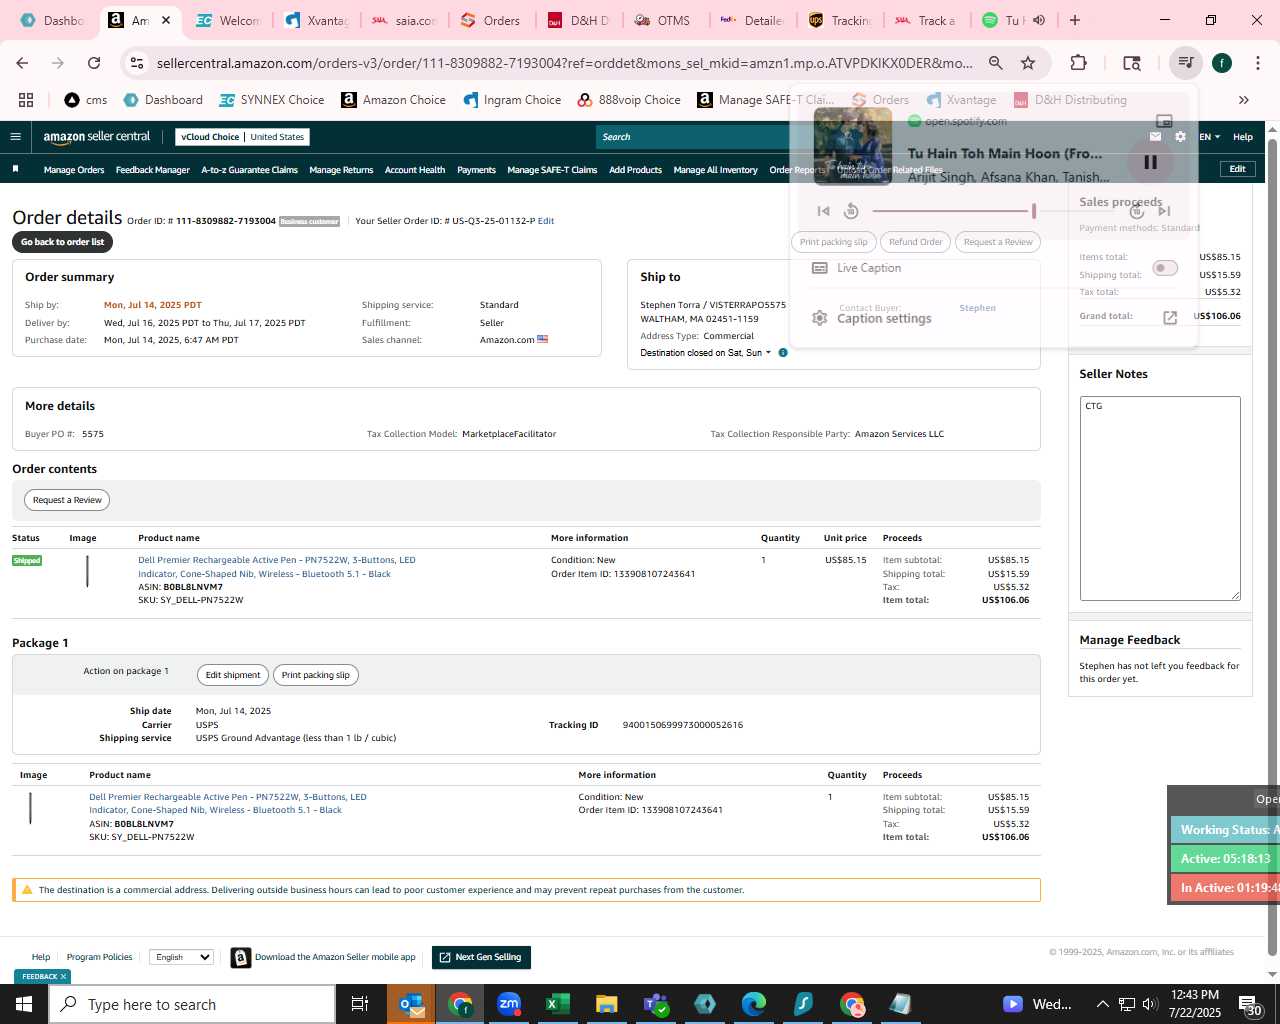Open Microsoft Edge from taskbar

click(754, 1004)
